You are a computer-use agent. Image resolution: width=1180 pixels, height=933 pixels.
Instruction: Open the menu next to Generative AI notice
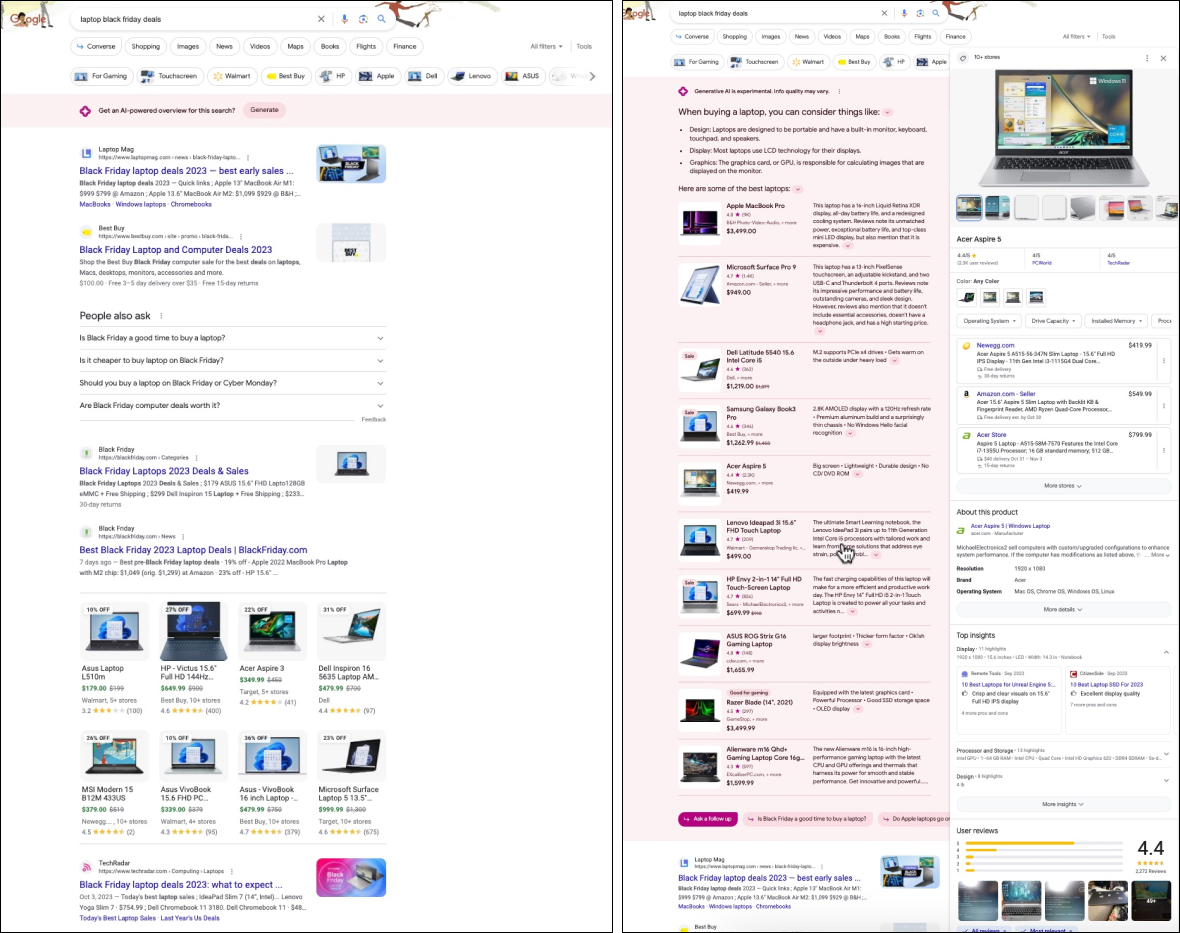(x=839, y=91)
